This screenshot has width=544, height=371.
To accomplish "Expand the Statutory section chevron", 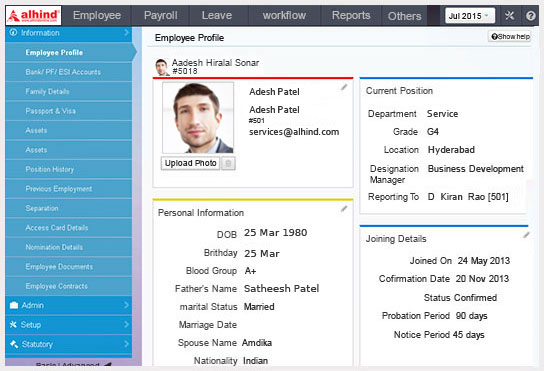I will [x=126, y=344].
